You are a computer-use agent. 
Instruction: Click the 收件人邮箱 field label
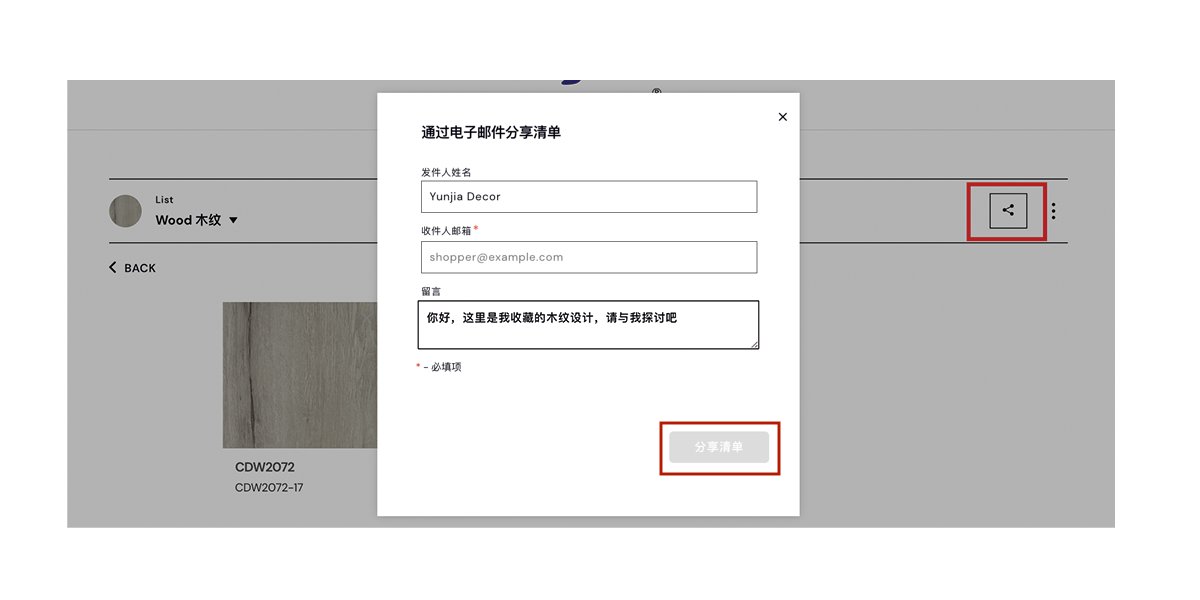point(446,231)
